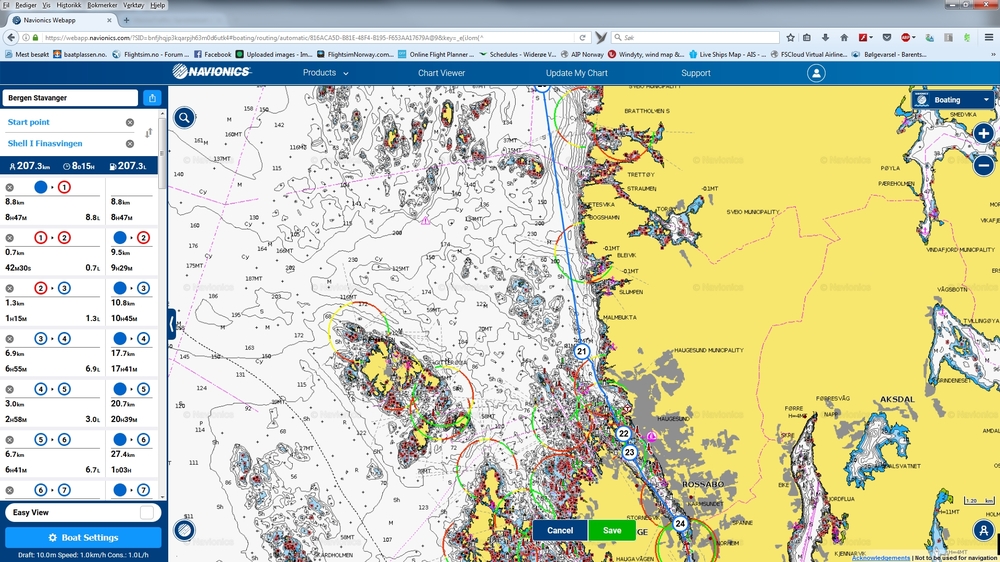Screen dimensions: 1000x562
Task: Delete route leg 5 to 6
Action: (x=10, y=440)
